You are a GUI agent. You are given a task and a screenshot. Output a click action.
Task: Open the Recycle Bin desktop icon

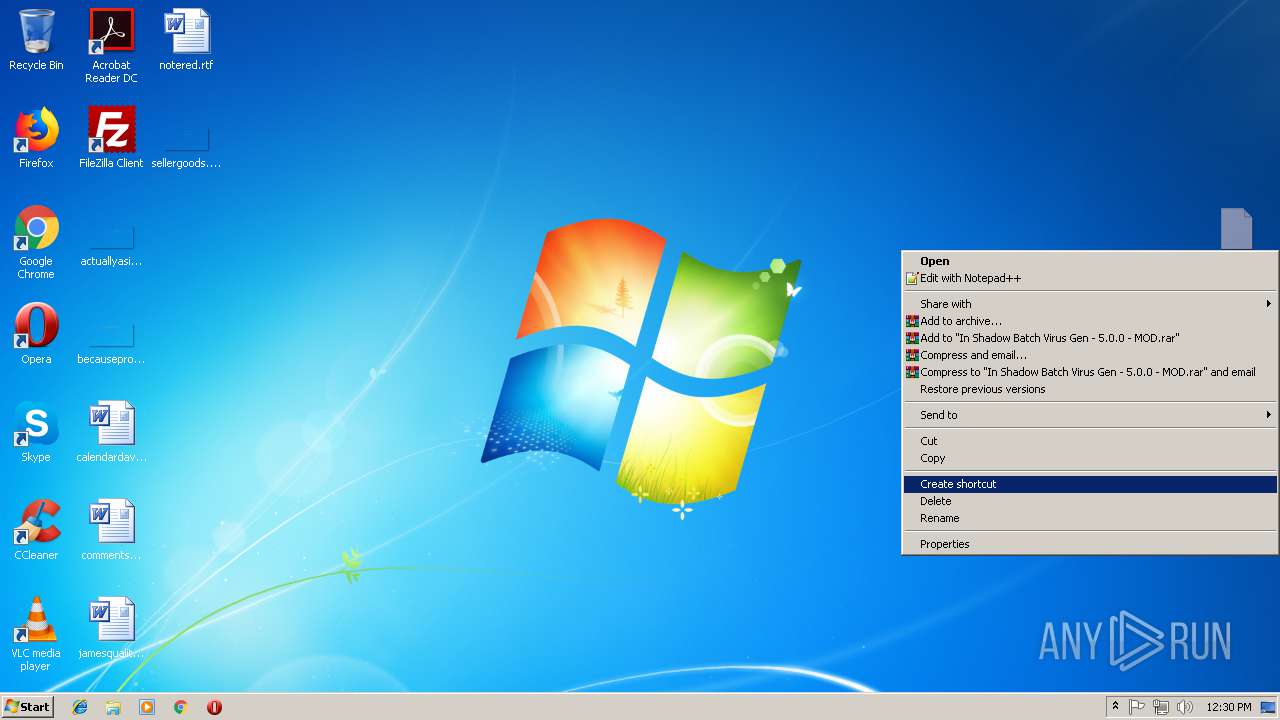(36, 40)
